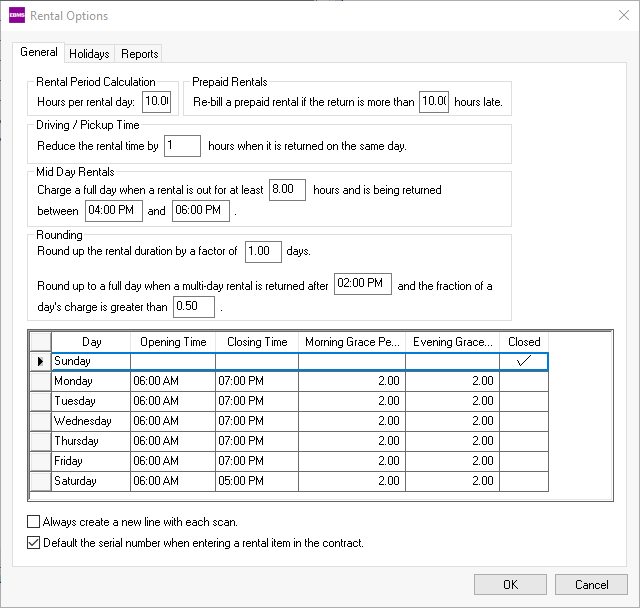Select the General tab
640x608 pixels.
point(39,53)
